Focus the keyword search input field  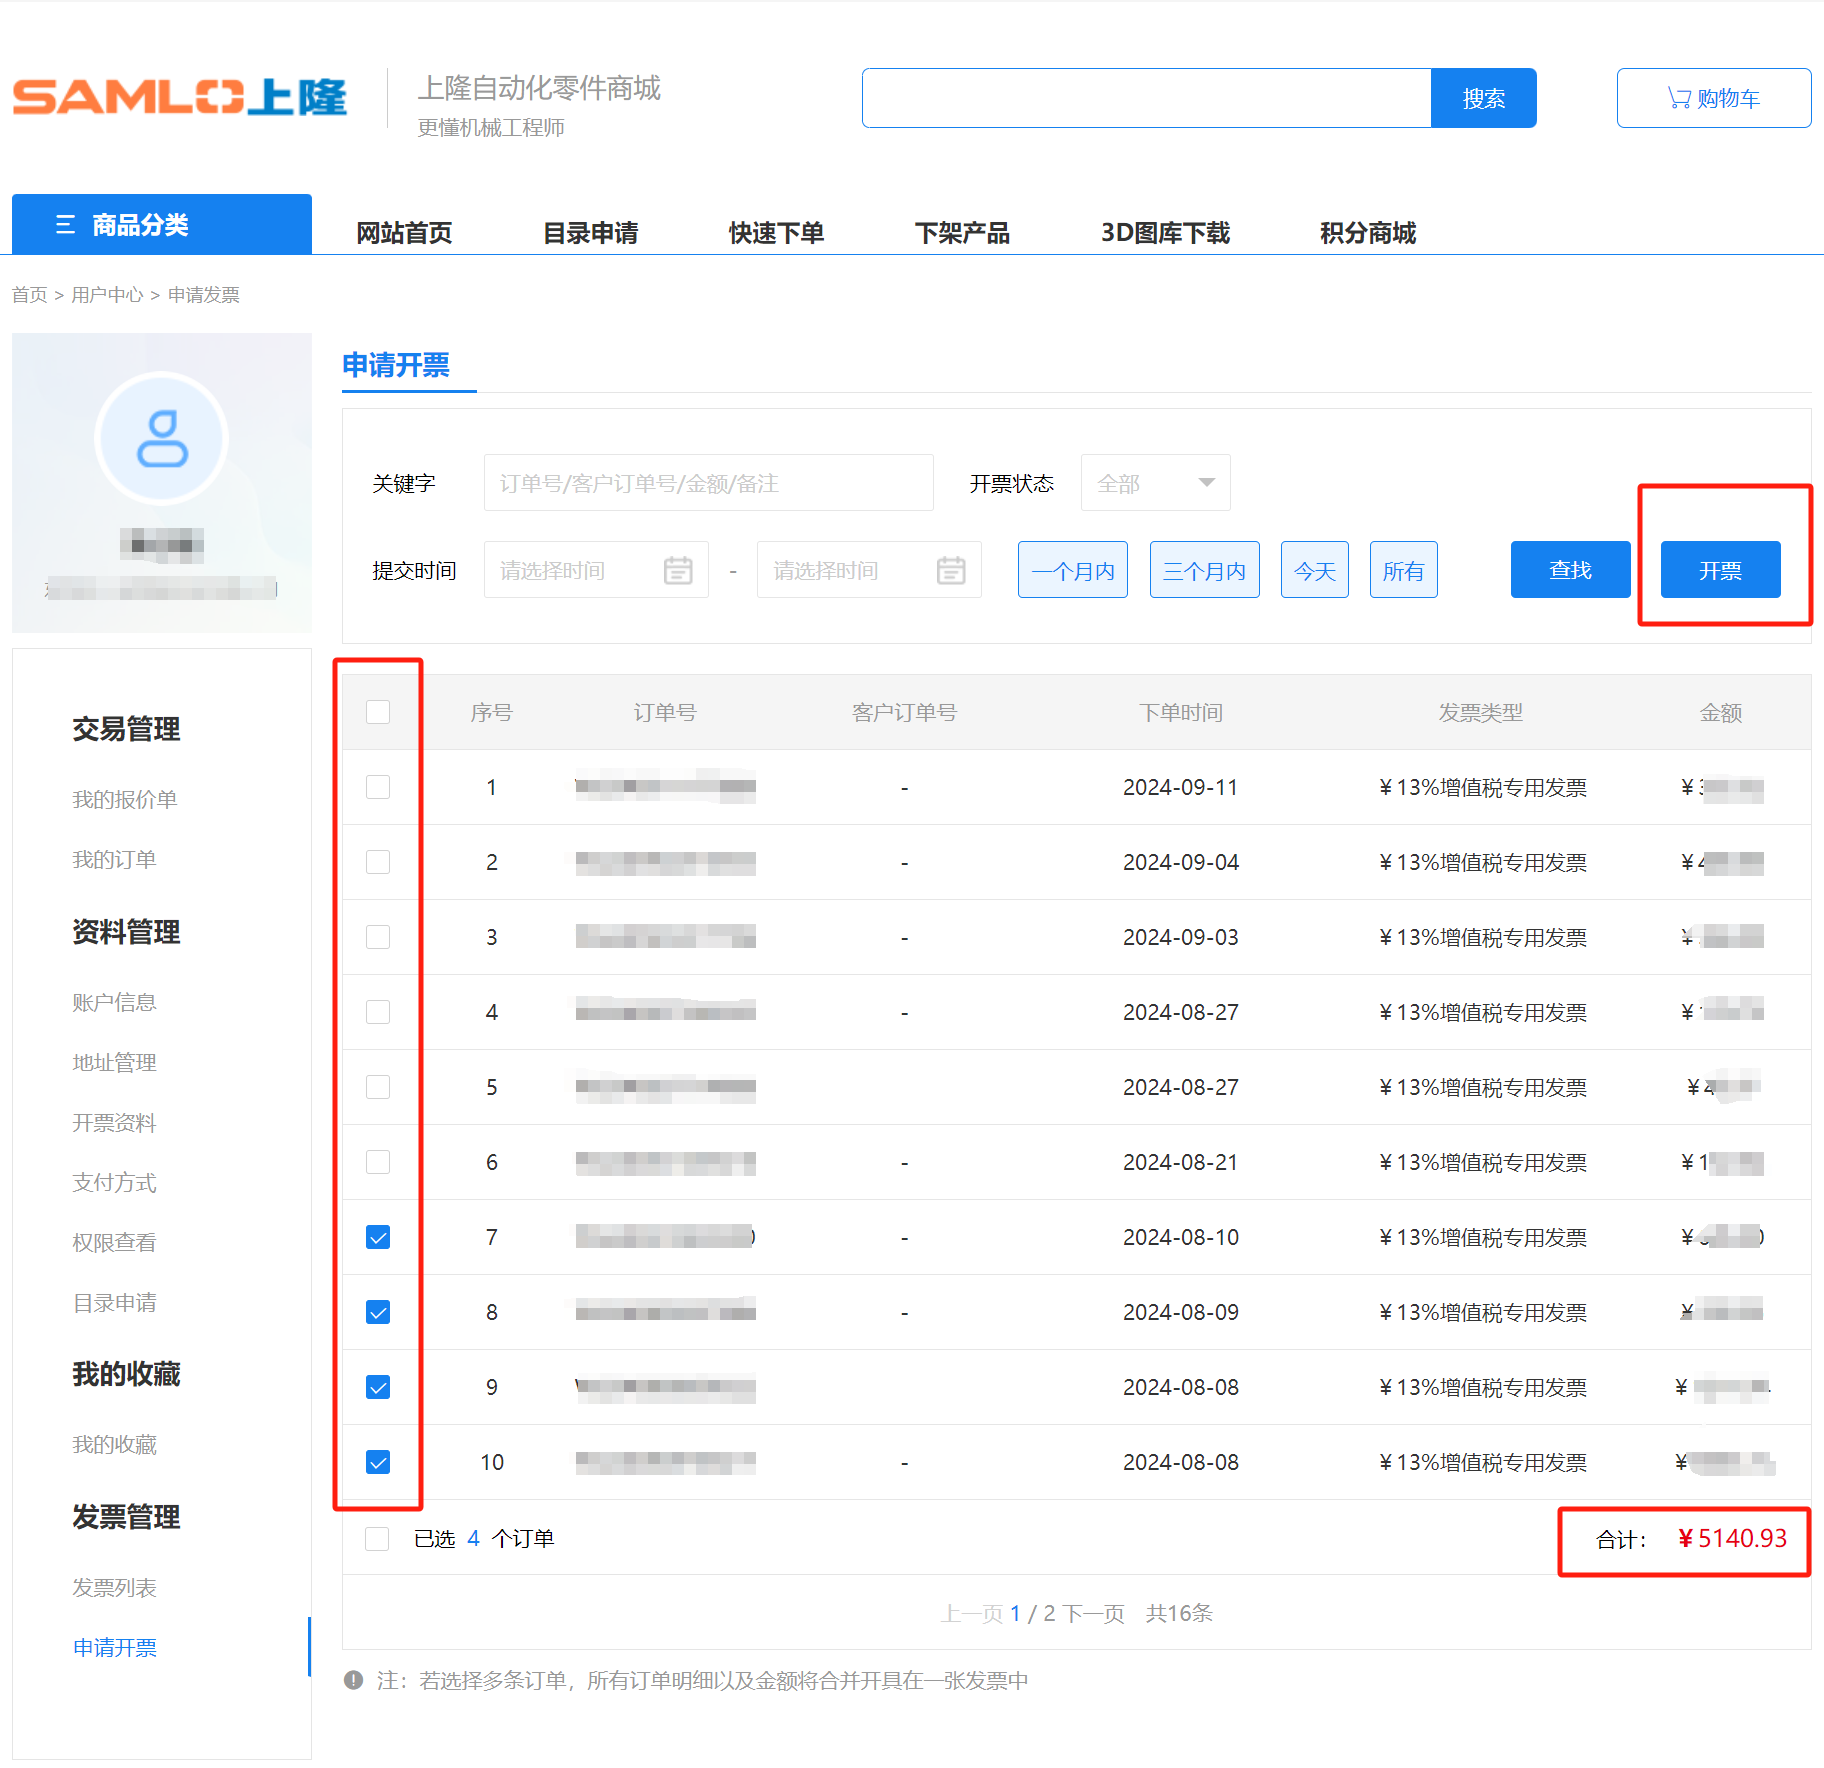[708, 483]
